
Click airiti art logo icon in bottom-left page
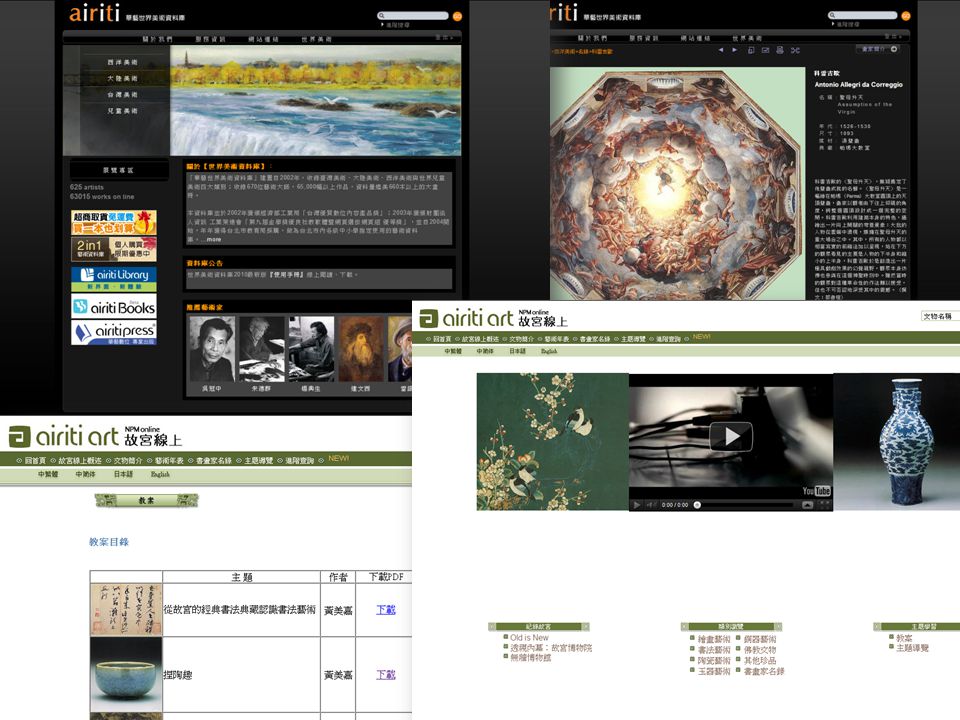tap(19, 437)
